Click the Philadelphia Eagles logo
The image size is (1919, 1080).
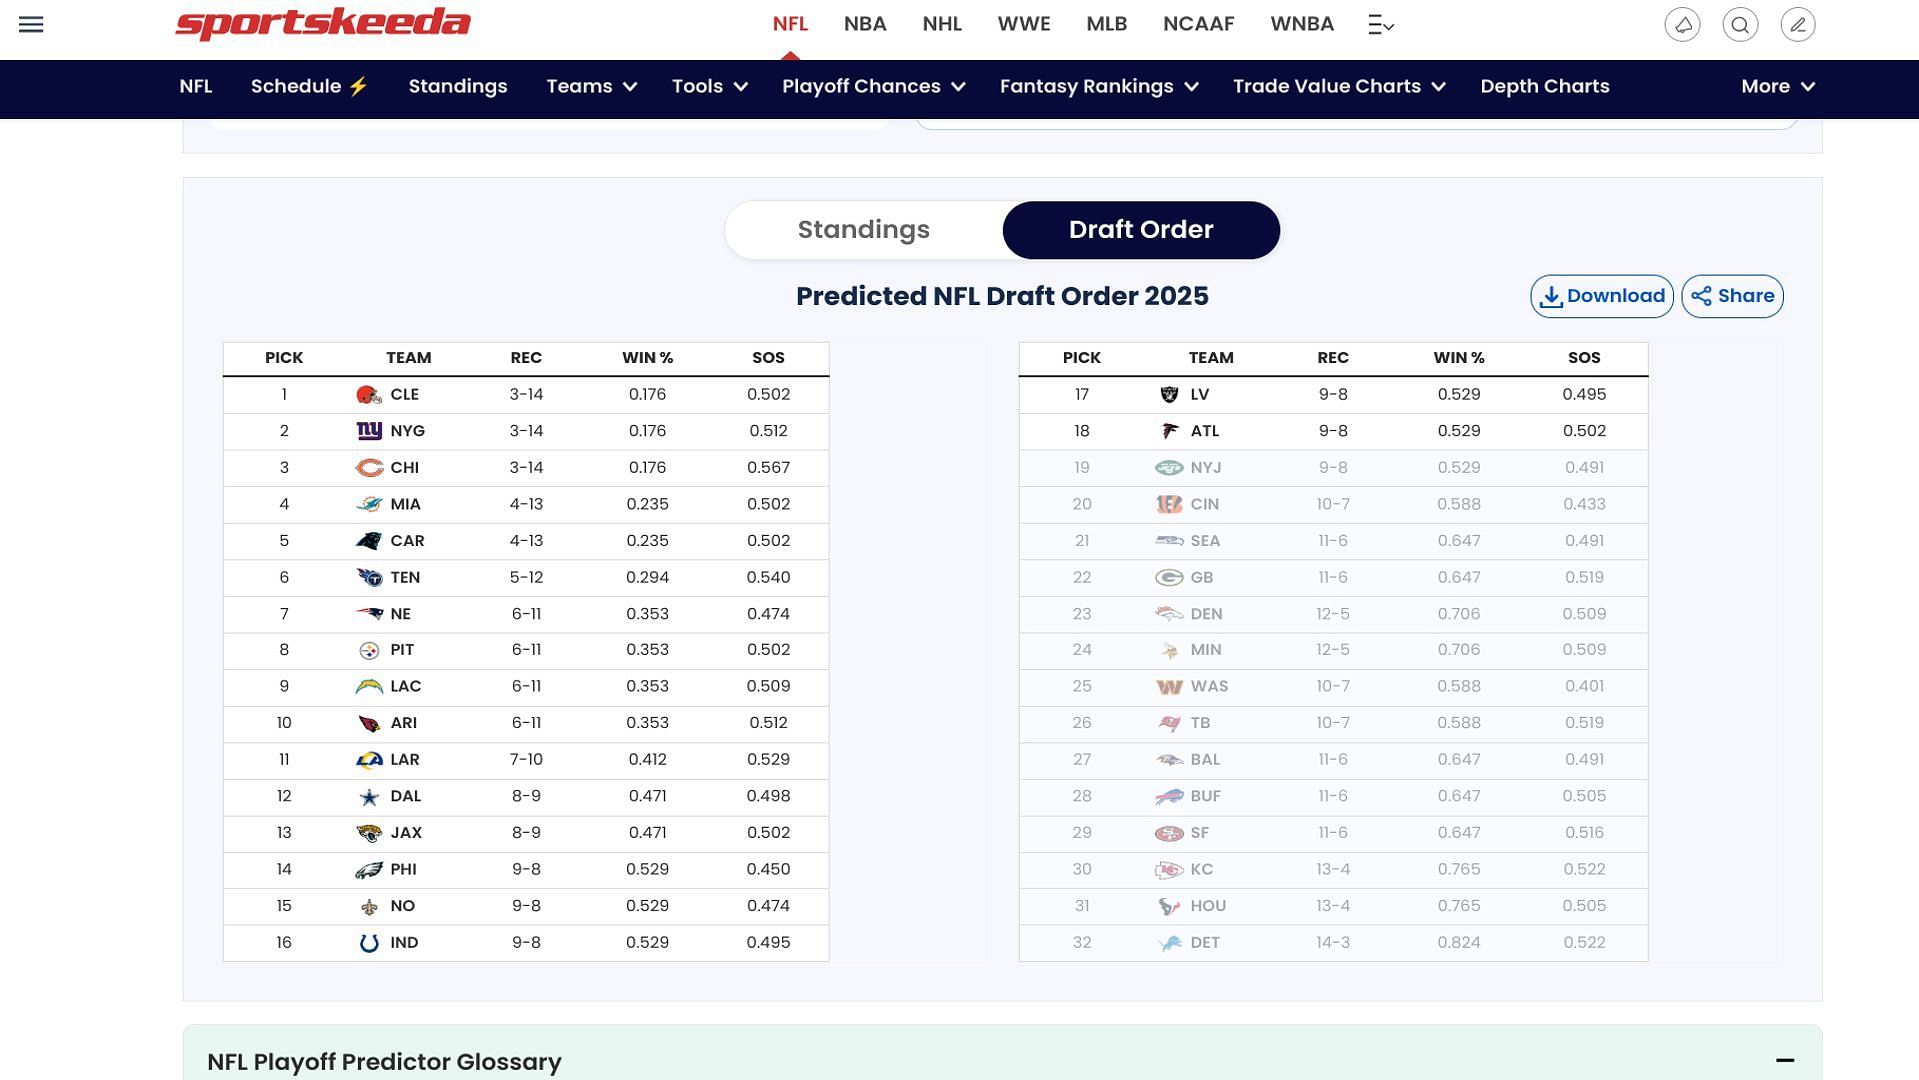[369, 870]
